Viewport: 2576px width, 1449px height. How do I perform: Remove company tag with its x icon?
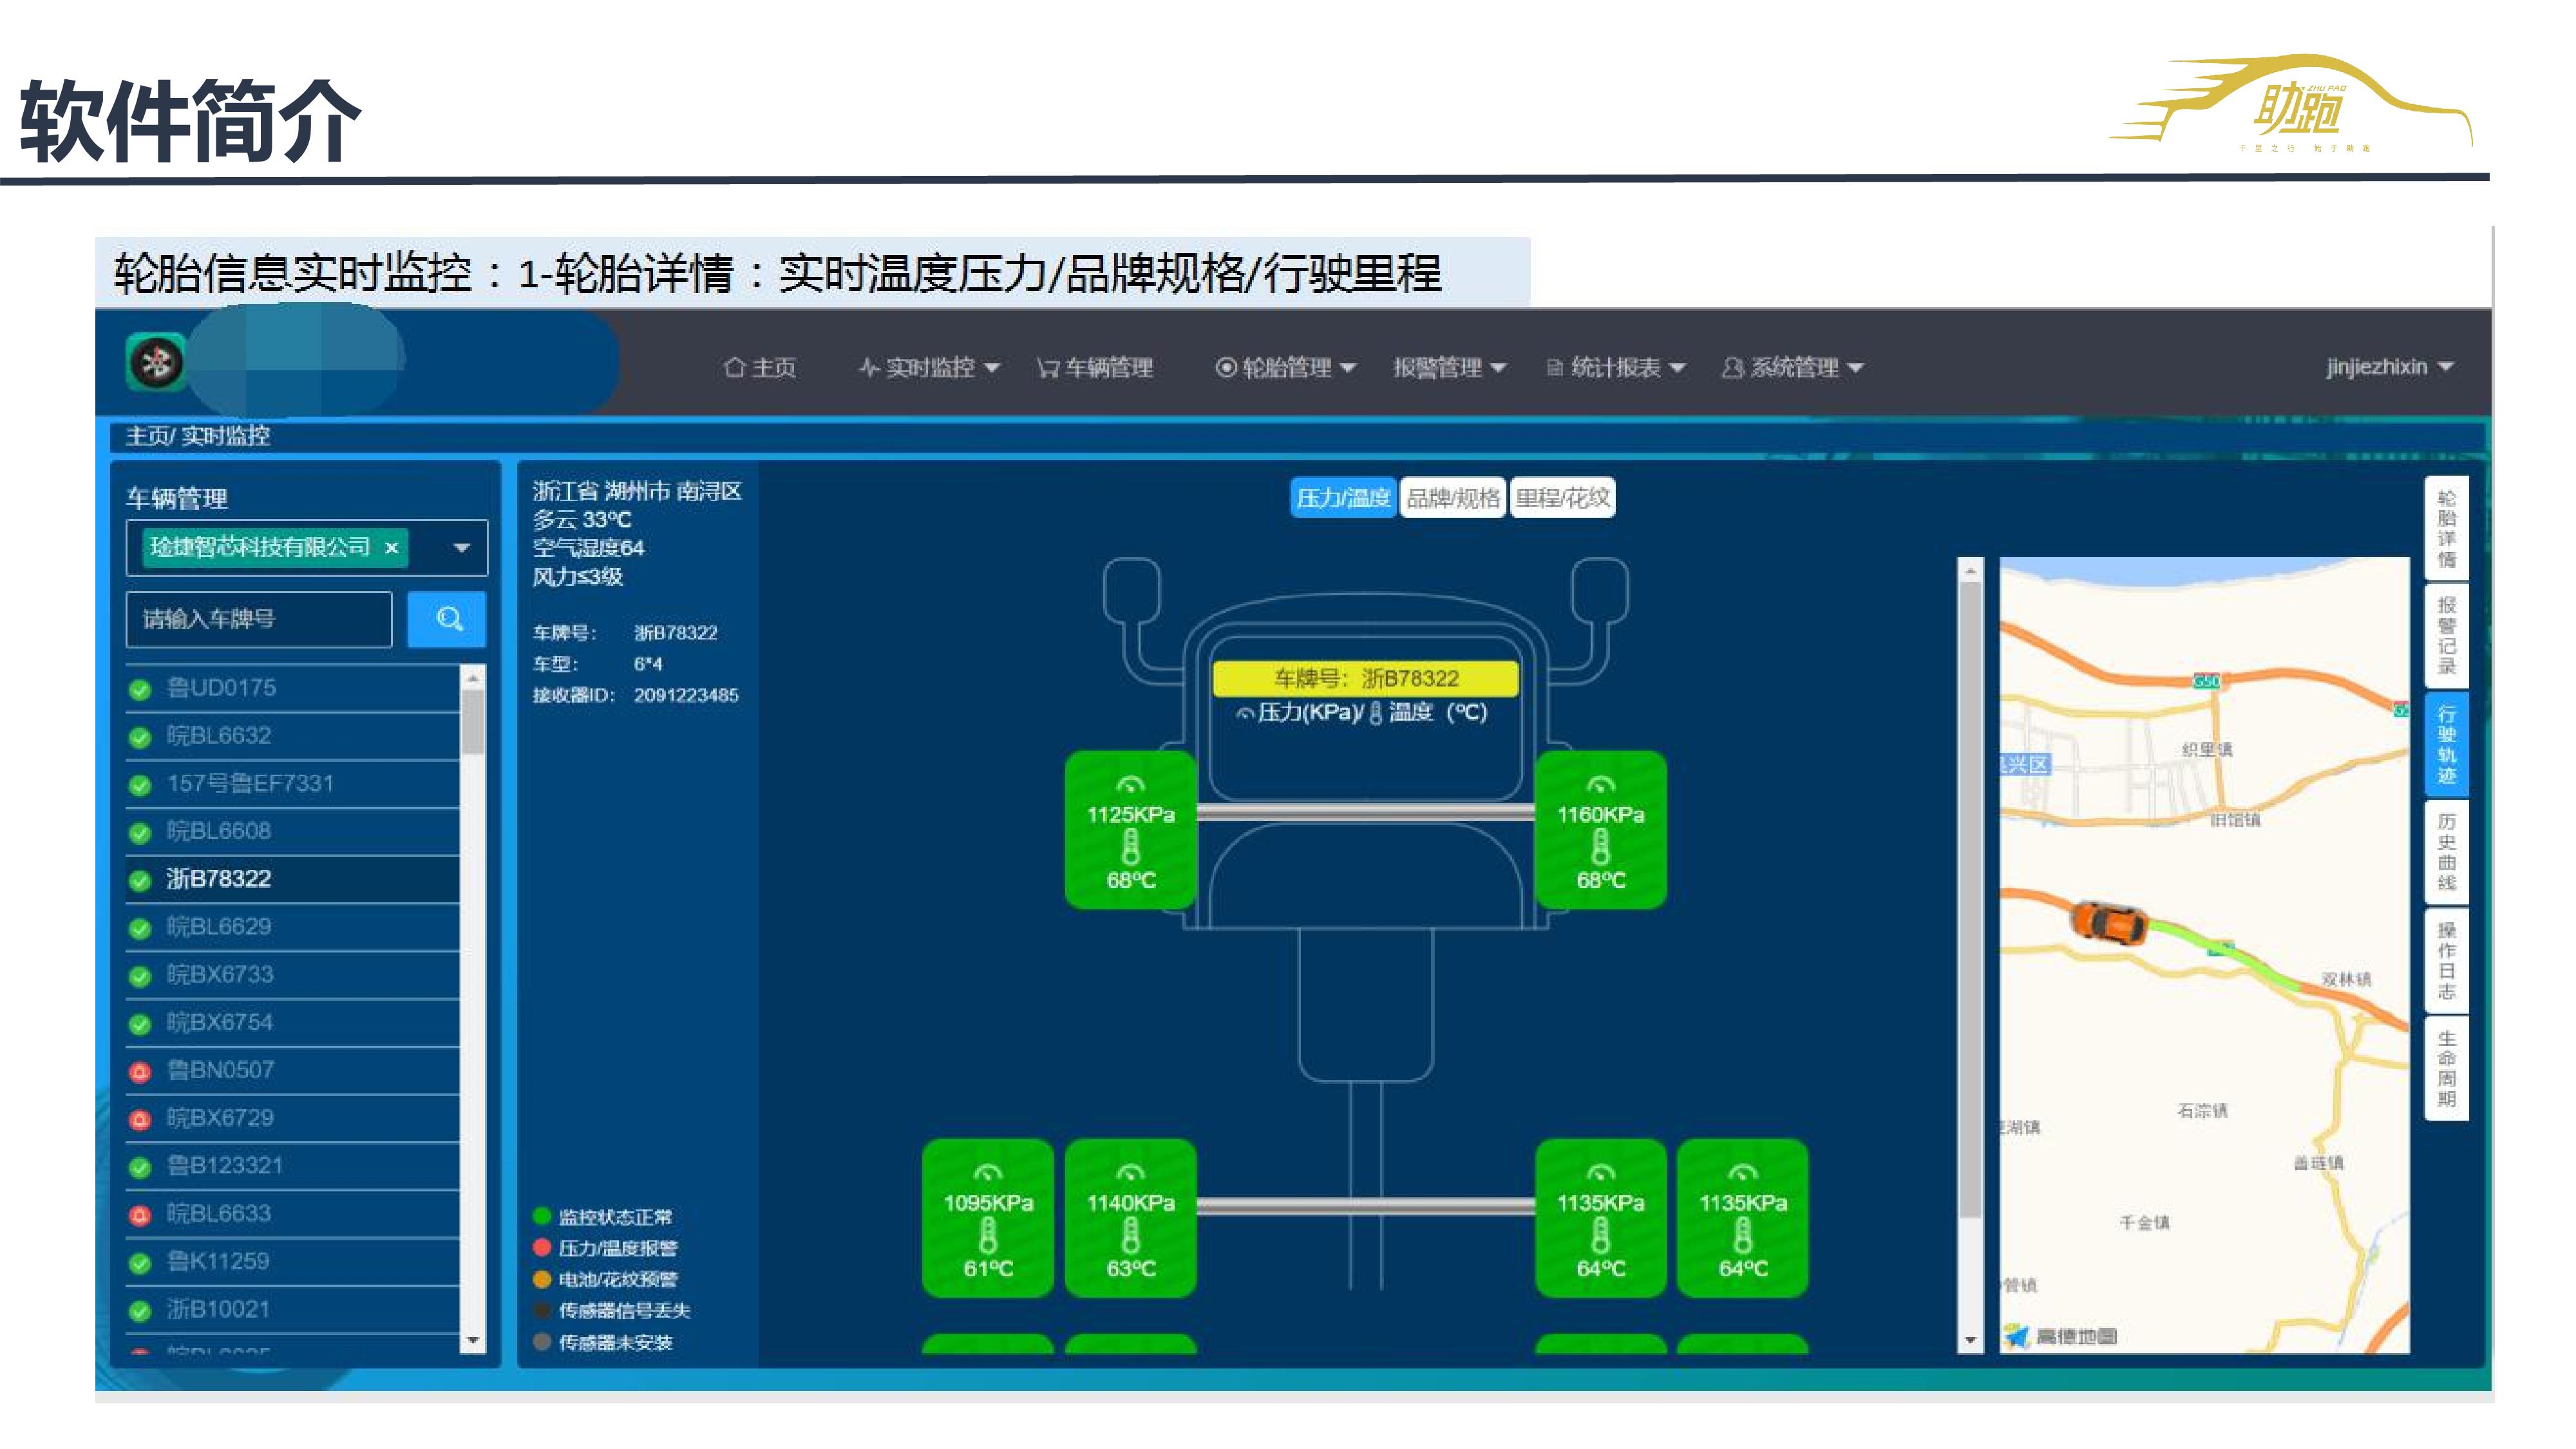[x=392, y=547]
